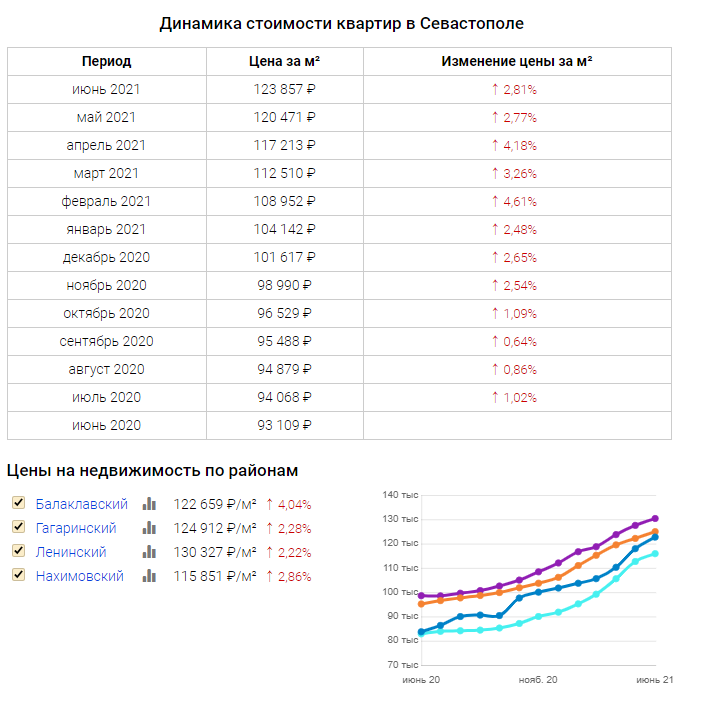The image size is (720, 706).
Task: Click the red up arrow beside 2,86%
Action: [x=269, y=576]
